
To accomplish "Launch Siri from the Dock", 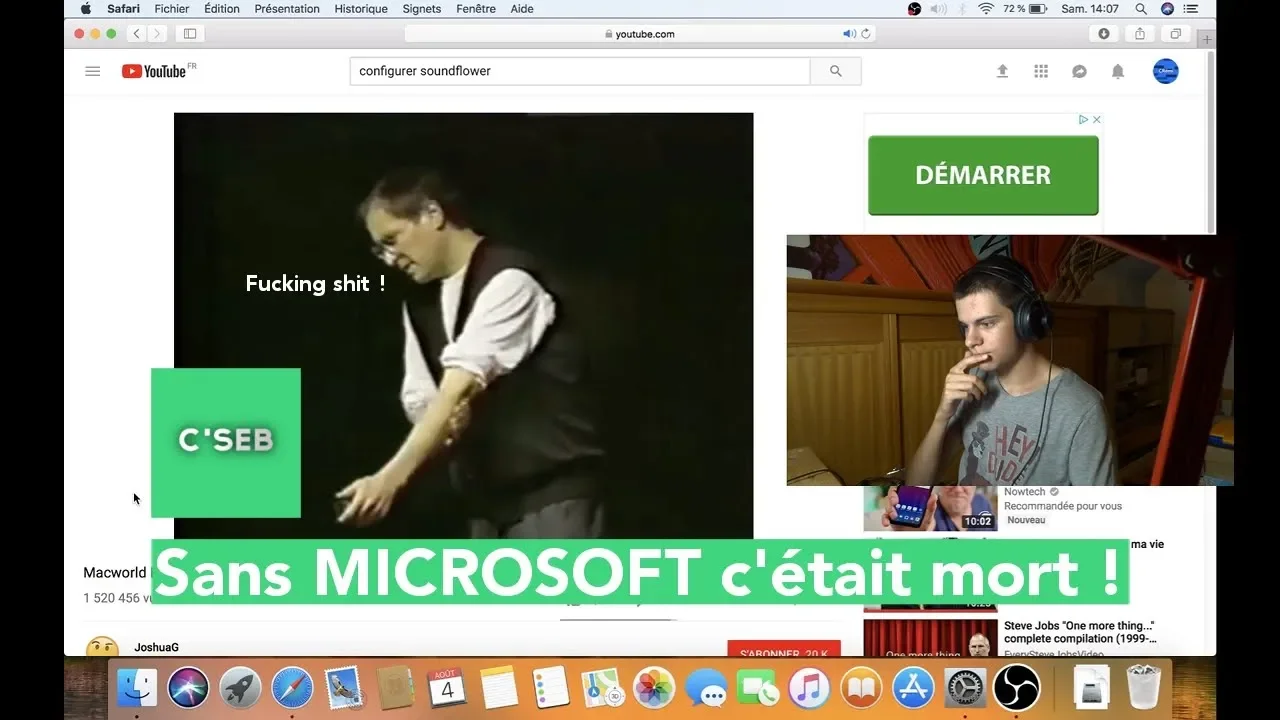I will (188, 687).
